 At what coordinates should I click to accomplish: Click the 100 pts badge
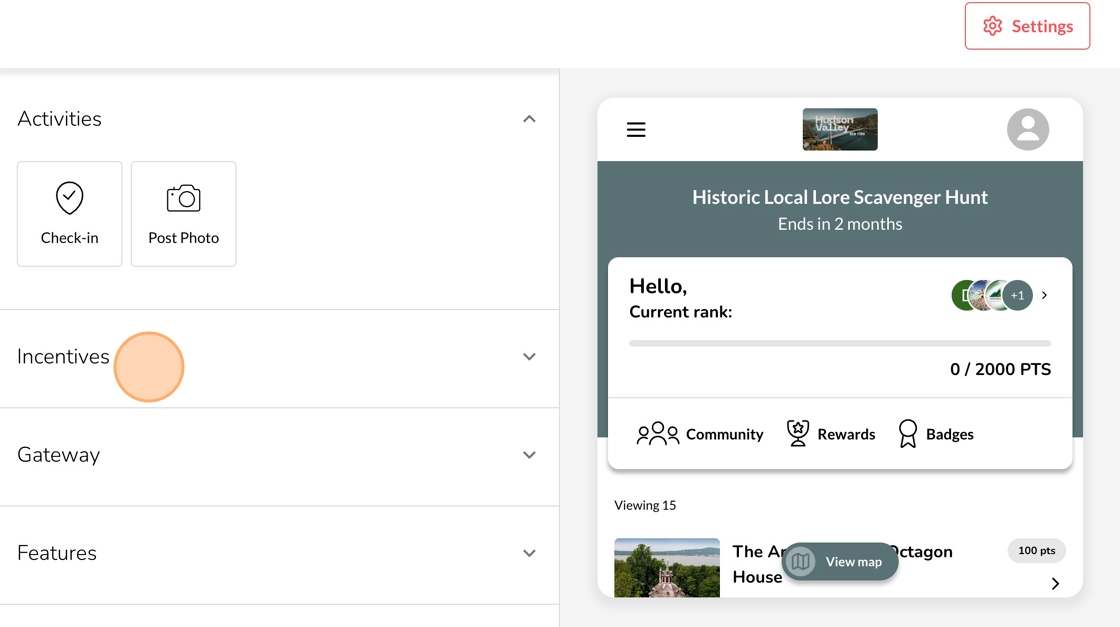1037,551
